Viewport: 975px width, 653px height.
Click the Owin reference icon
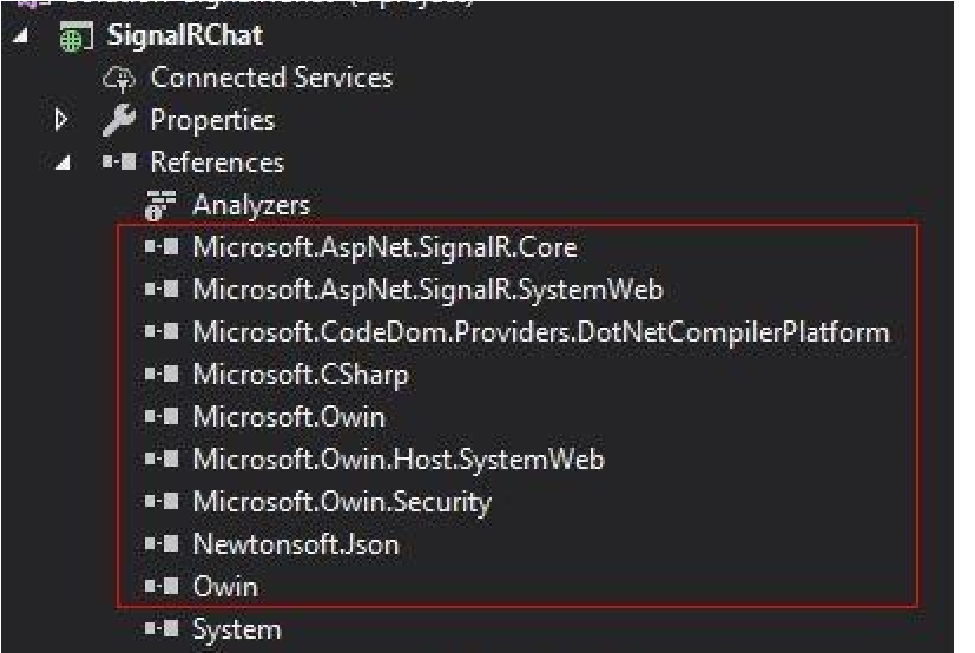(x=162, y=586)
